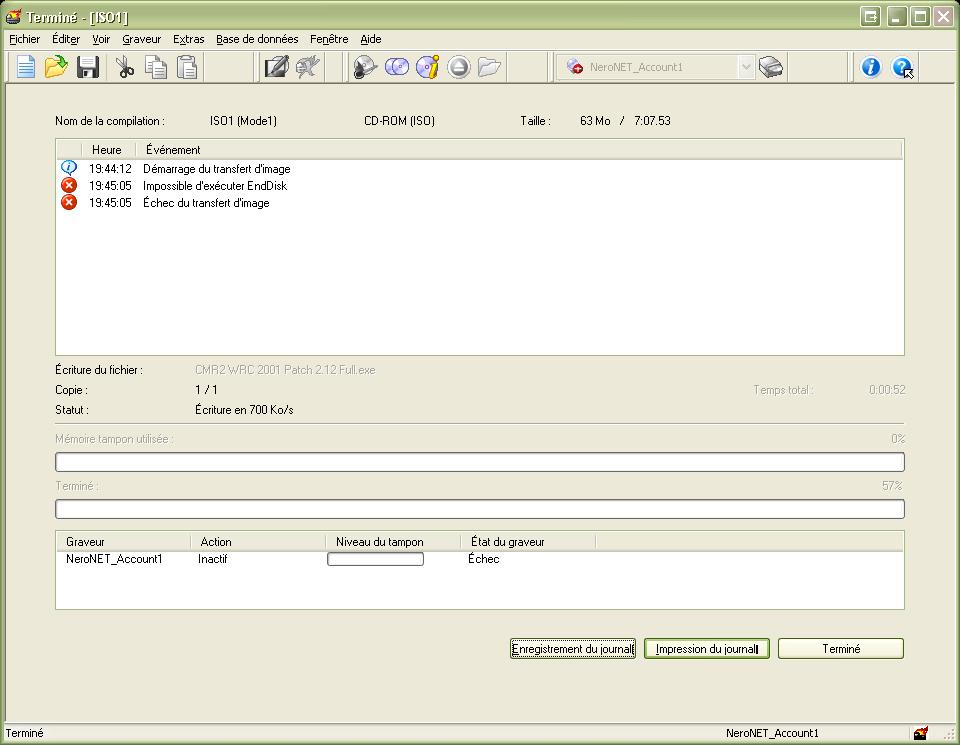Click the 'Terminé' status bar text
This screenshot has width=960, height=745.
pos(24,733)
